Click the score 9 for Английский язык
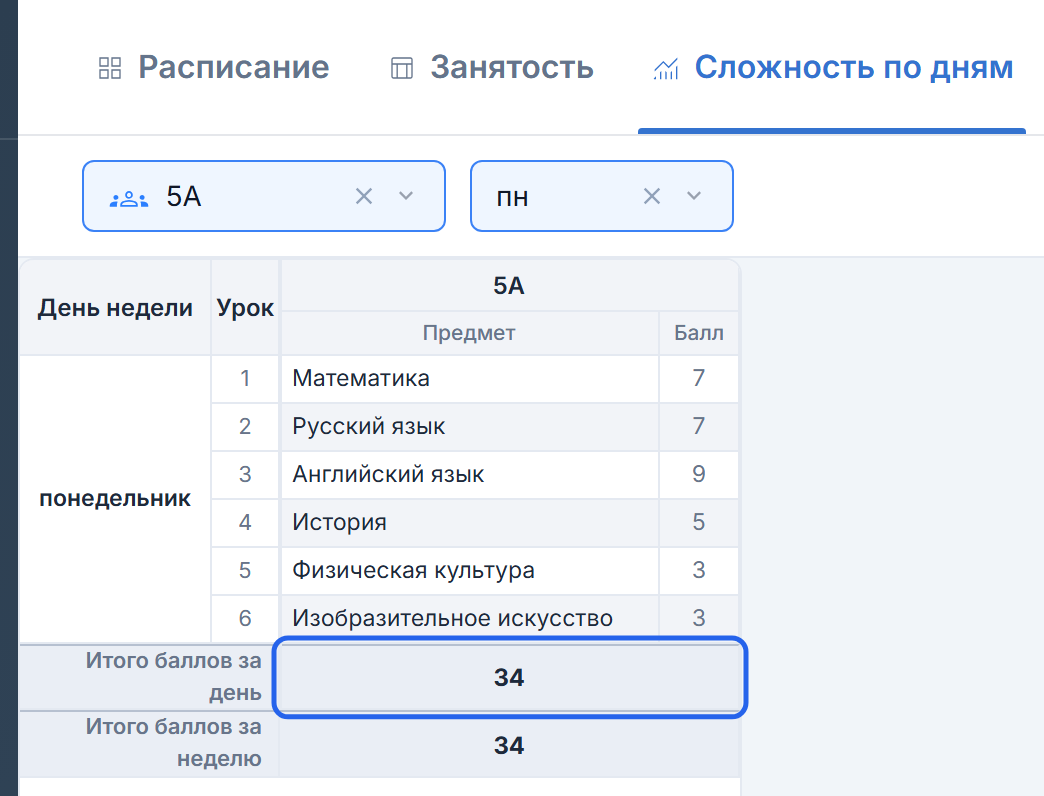 tap(698, 475)
